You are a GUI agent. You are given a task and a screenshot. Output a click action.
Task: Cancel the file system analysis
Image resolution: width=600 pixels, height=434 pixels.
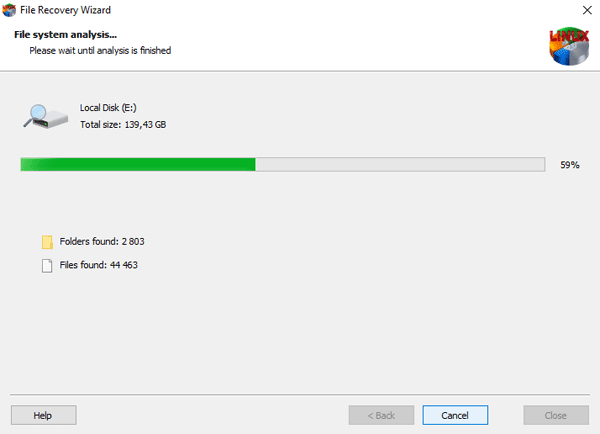tap(455, 415)
